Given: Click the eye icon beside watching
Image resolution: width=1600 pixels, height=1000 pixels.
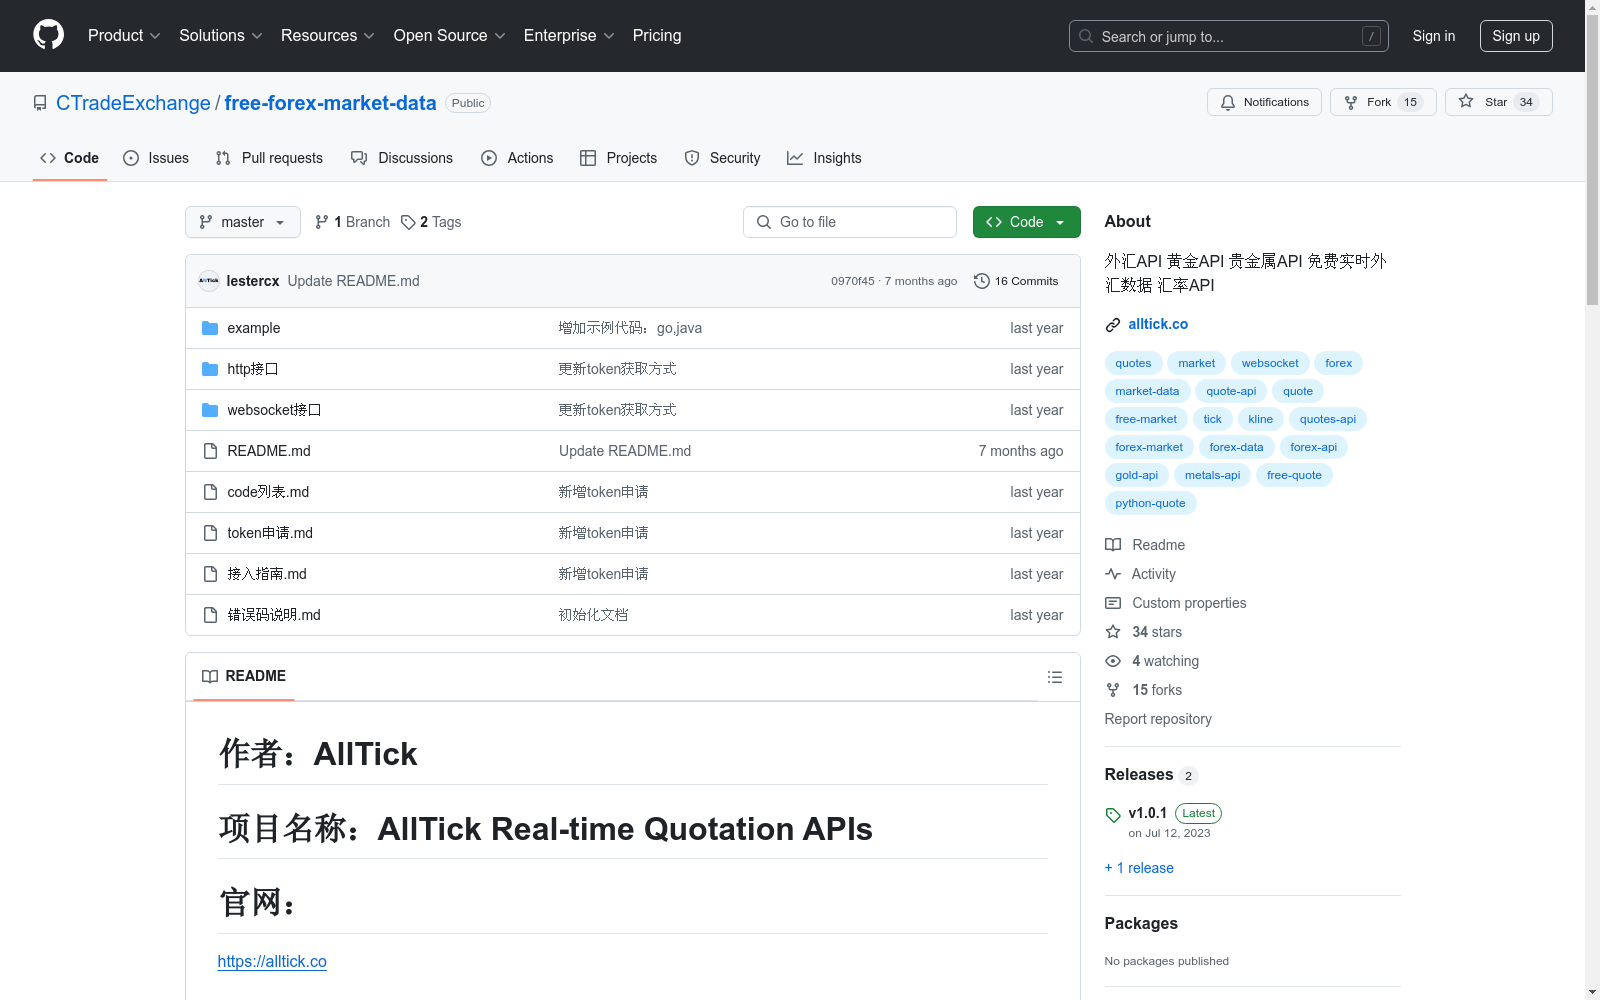Looking at the screenshot, I should click(1113, 661).
